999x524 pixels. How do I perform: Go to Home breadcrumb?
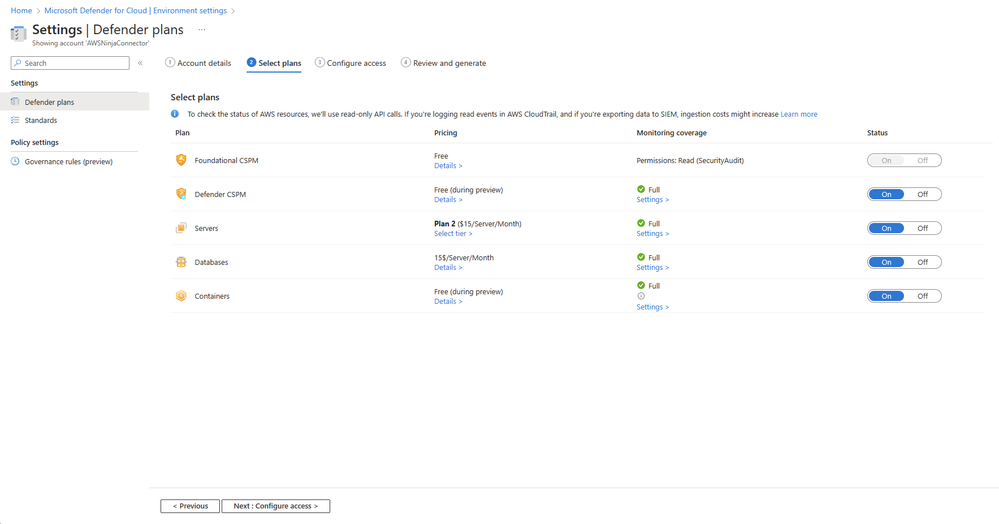[x=21, y=11]
